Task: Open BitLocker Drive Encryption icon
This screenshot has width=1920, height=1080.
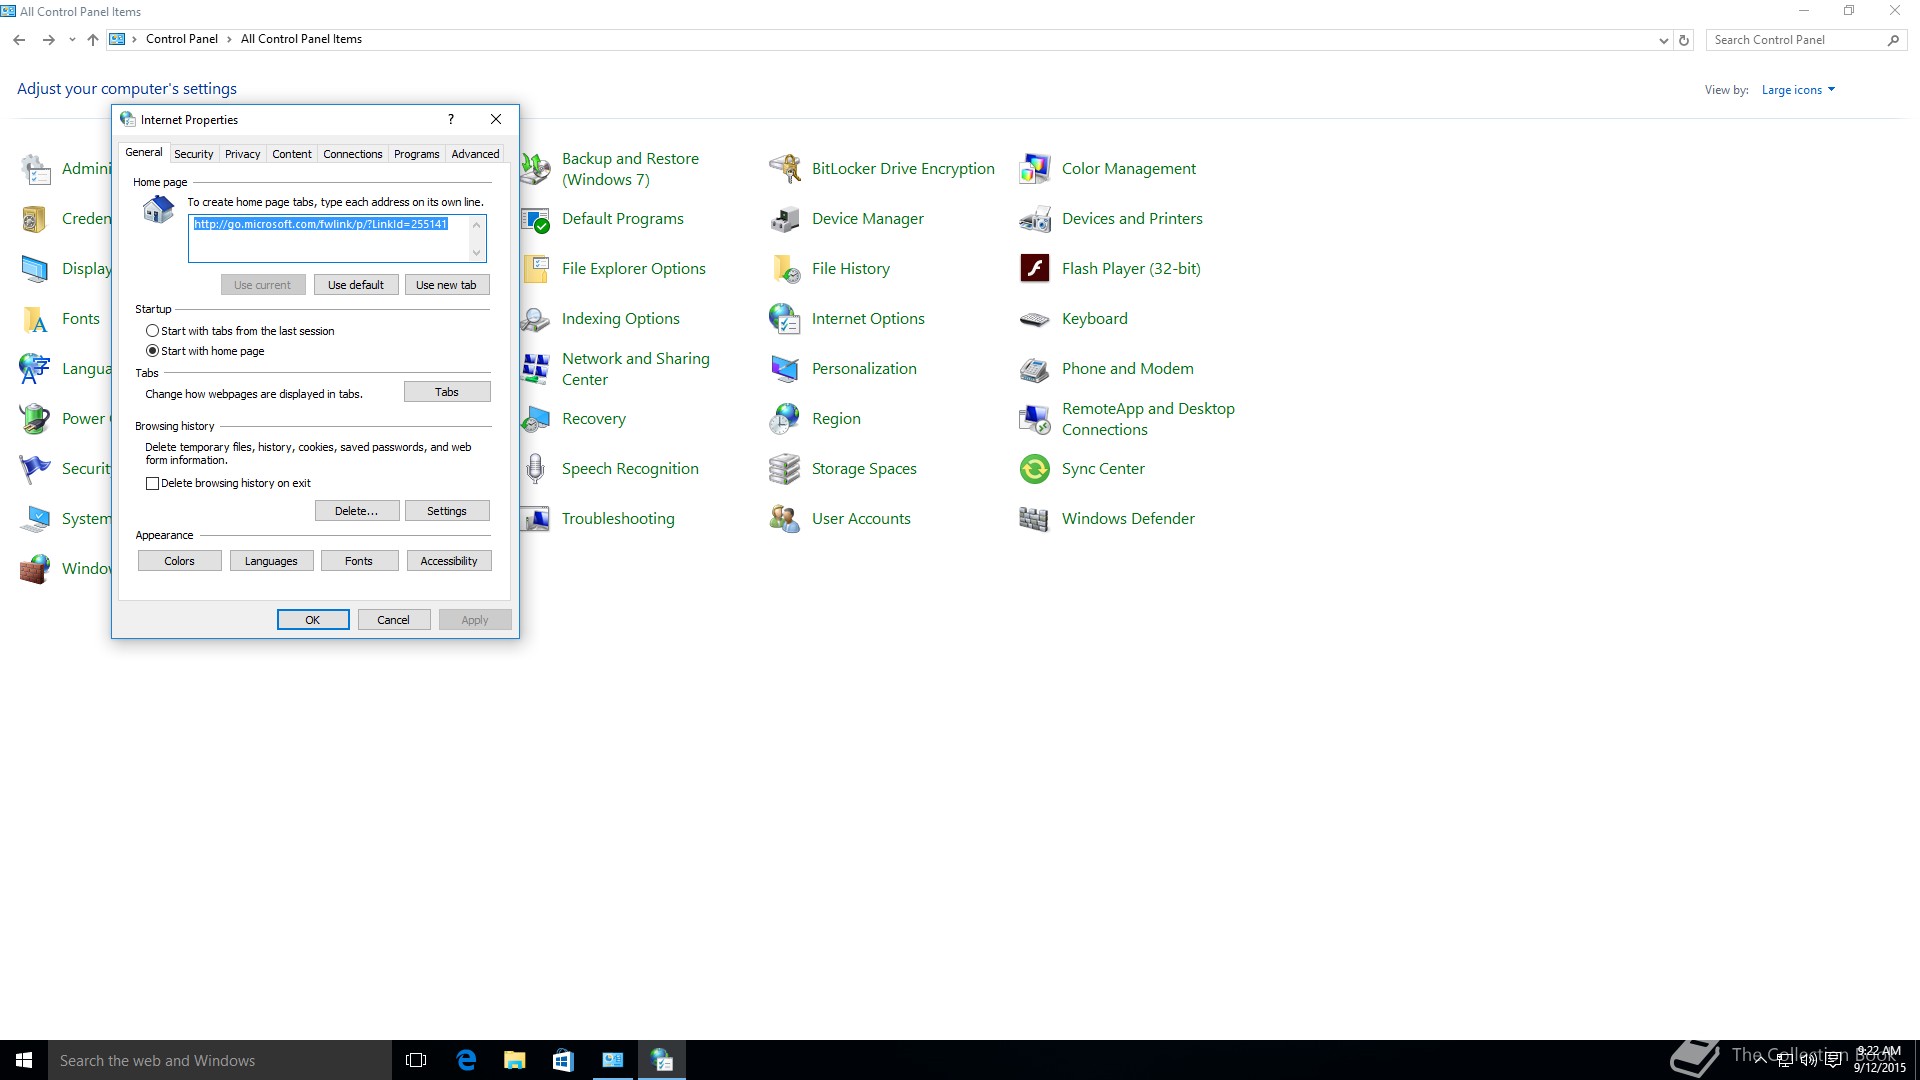Action: coord(785,169)
